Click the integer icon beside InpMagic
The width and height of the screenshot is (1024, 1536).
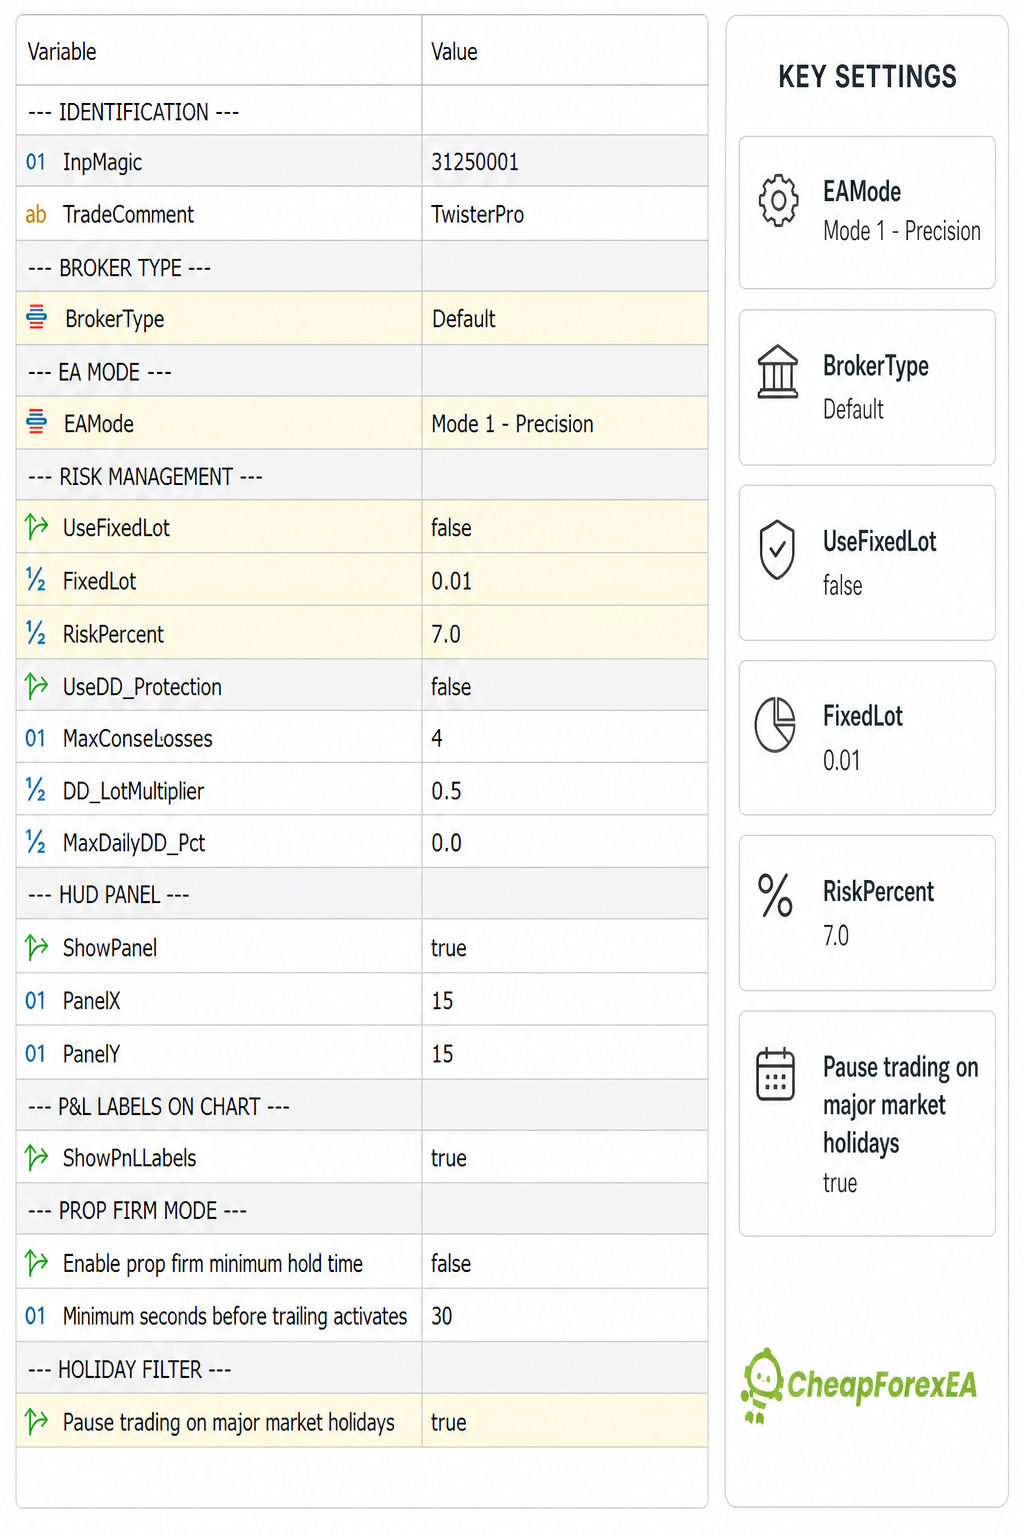[x=36, y=162]
